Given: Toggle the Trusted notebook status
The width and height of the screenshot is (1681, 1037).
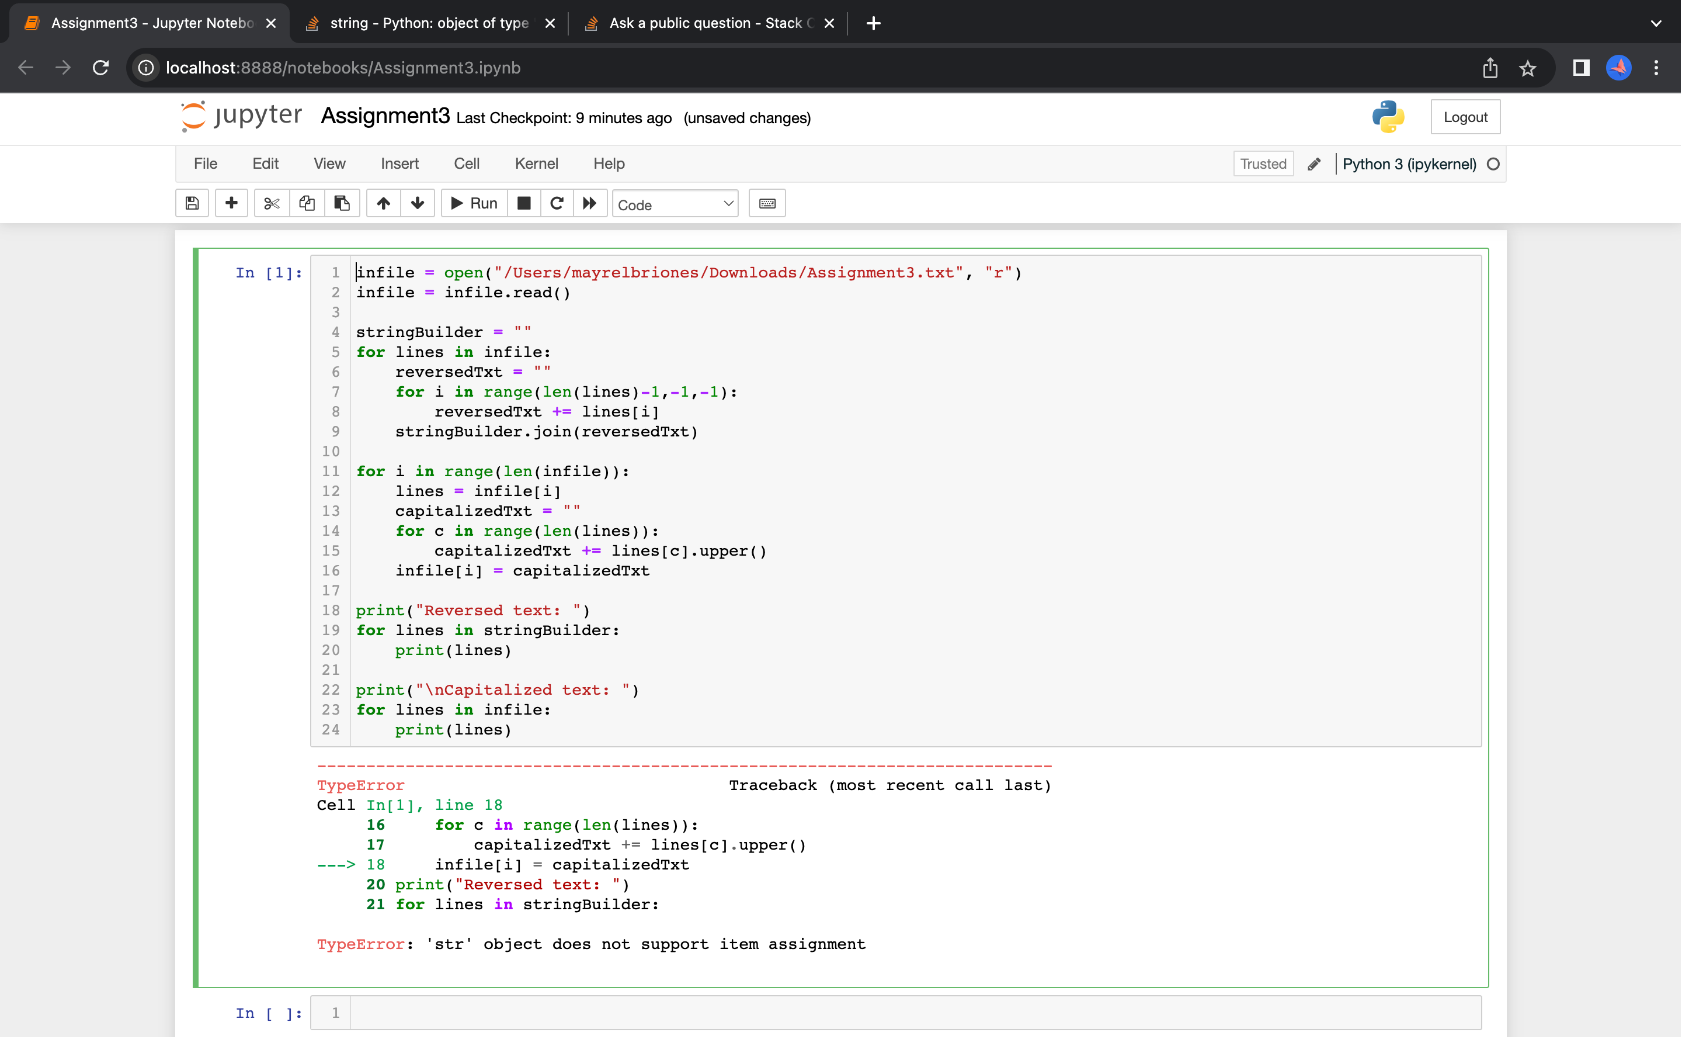Looking at the screenshot, I should 1262,163.
